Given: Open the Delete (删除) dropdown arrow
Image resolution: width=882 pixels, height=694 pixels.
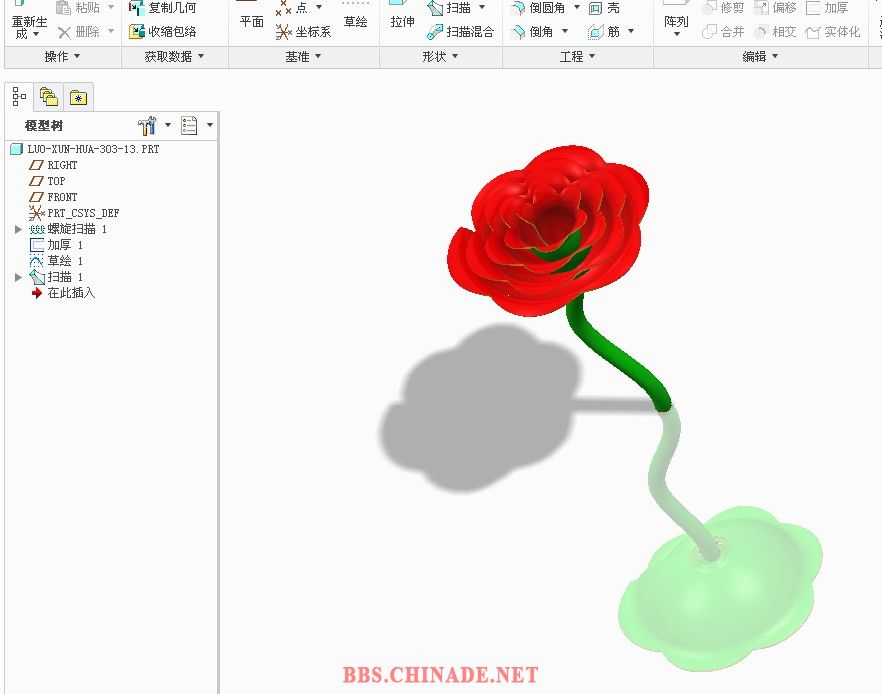Looking at the screenshot, I should coord(111,31).
